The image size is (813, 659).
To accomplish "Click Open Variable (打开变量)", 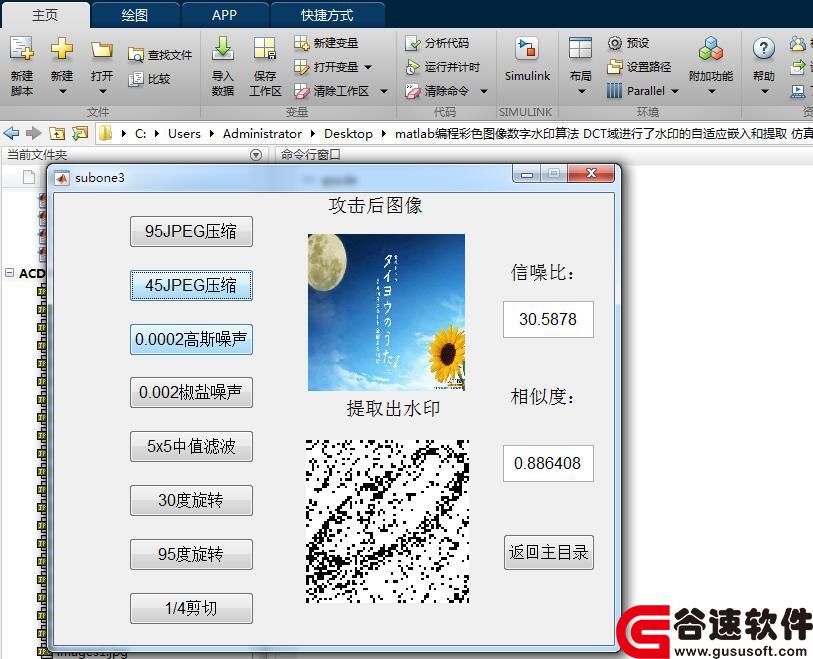I will point(327,67).
